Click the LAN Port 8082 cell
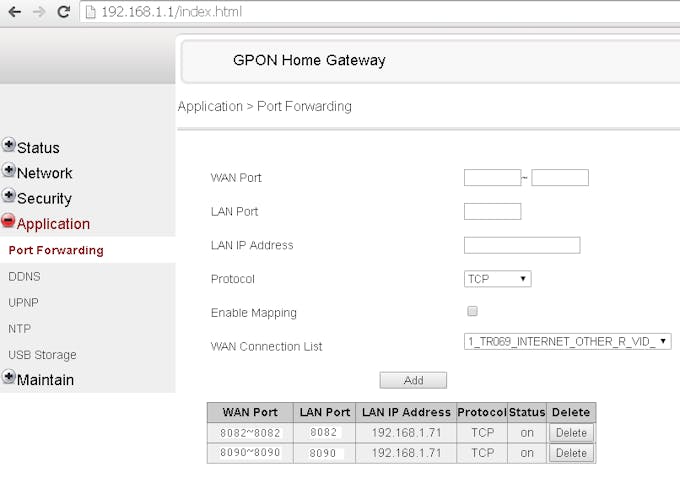The width and height of the screenshot is (680, 478). pos(324,433)
